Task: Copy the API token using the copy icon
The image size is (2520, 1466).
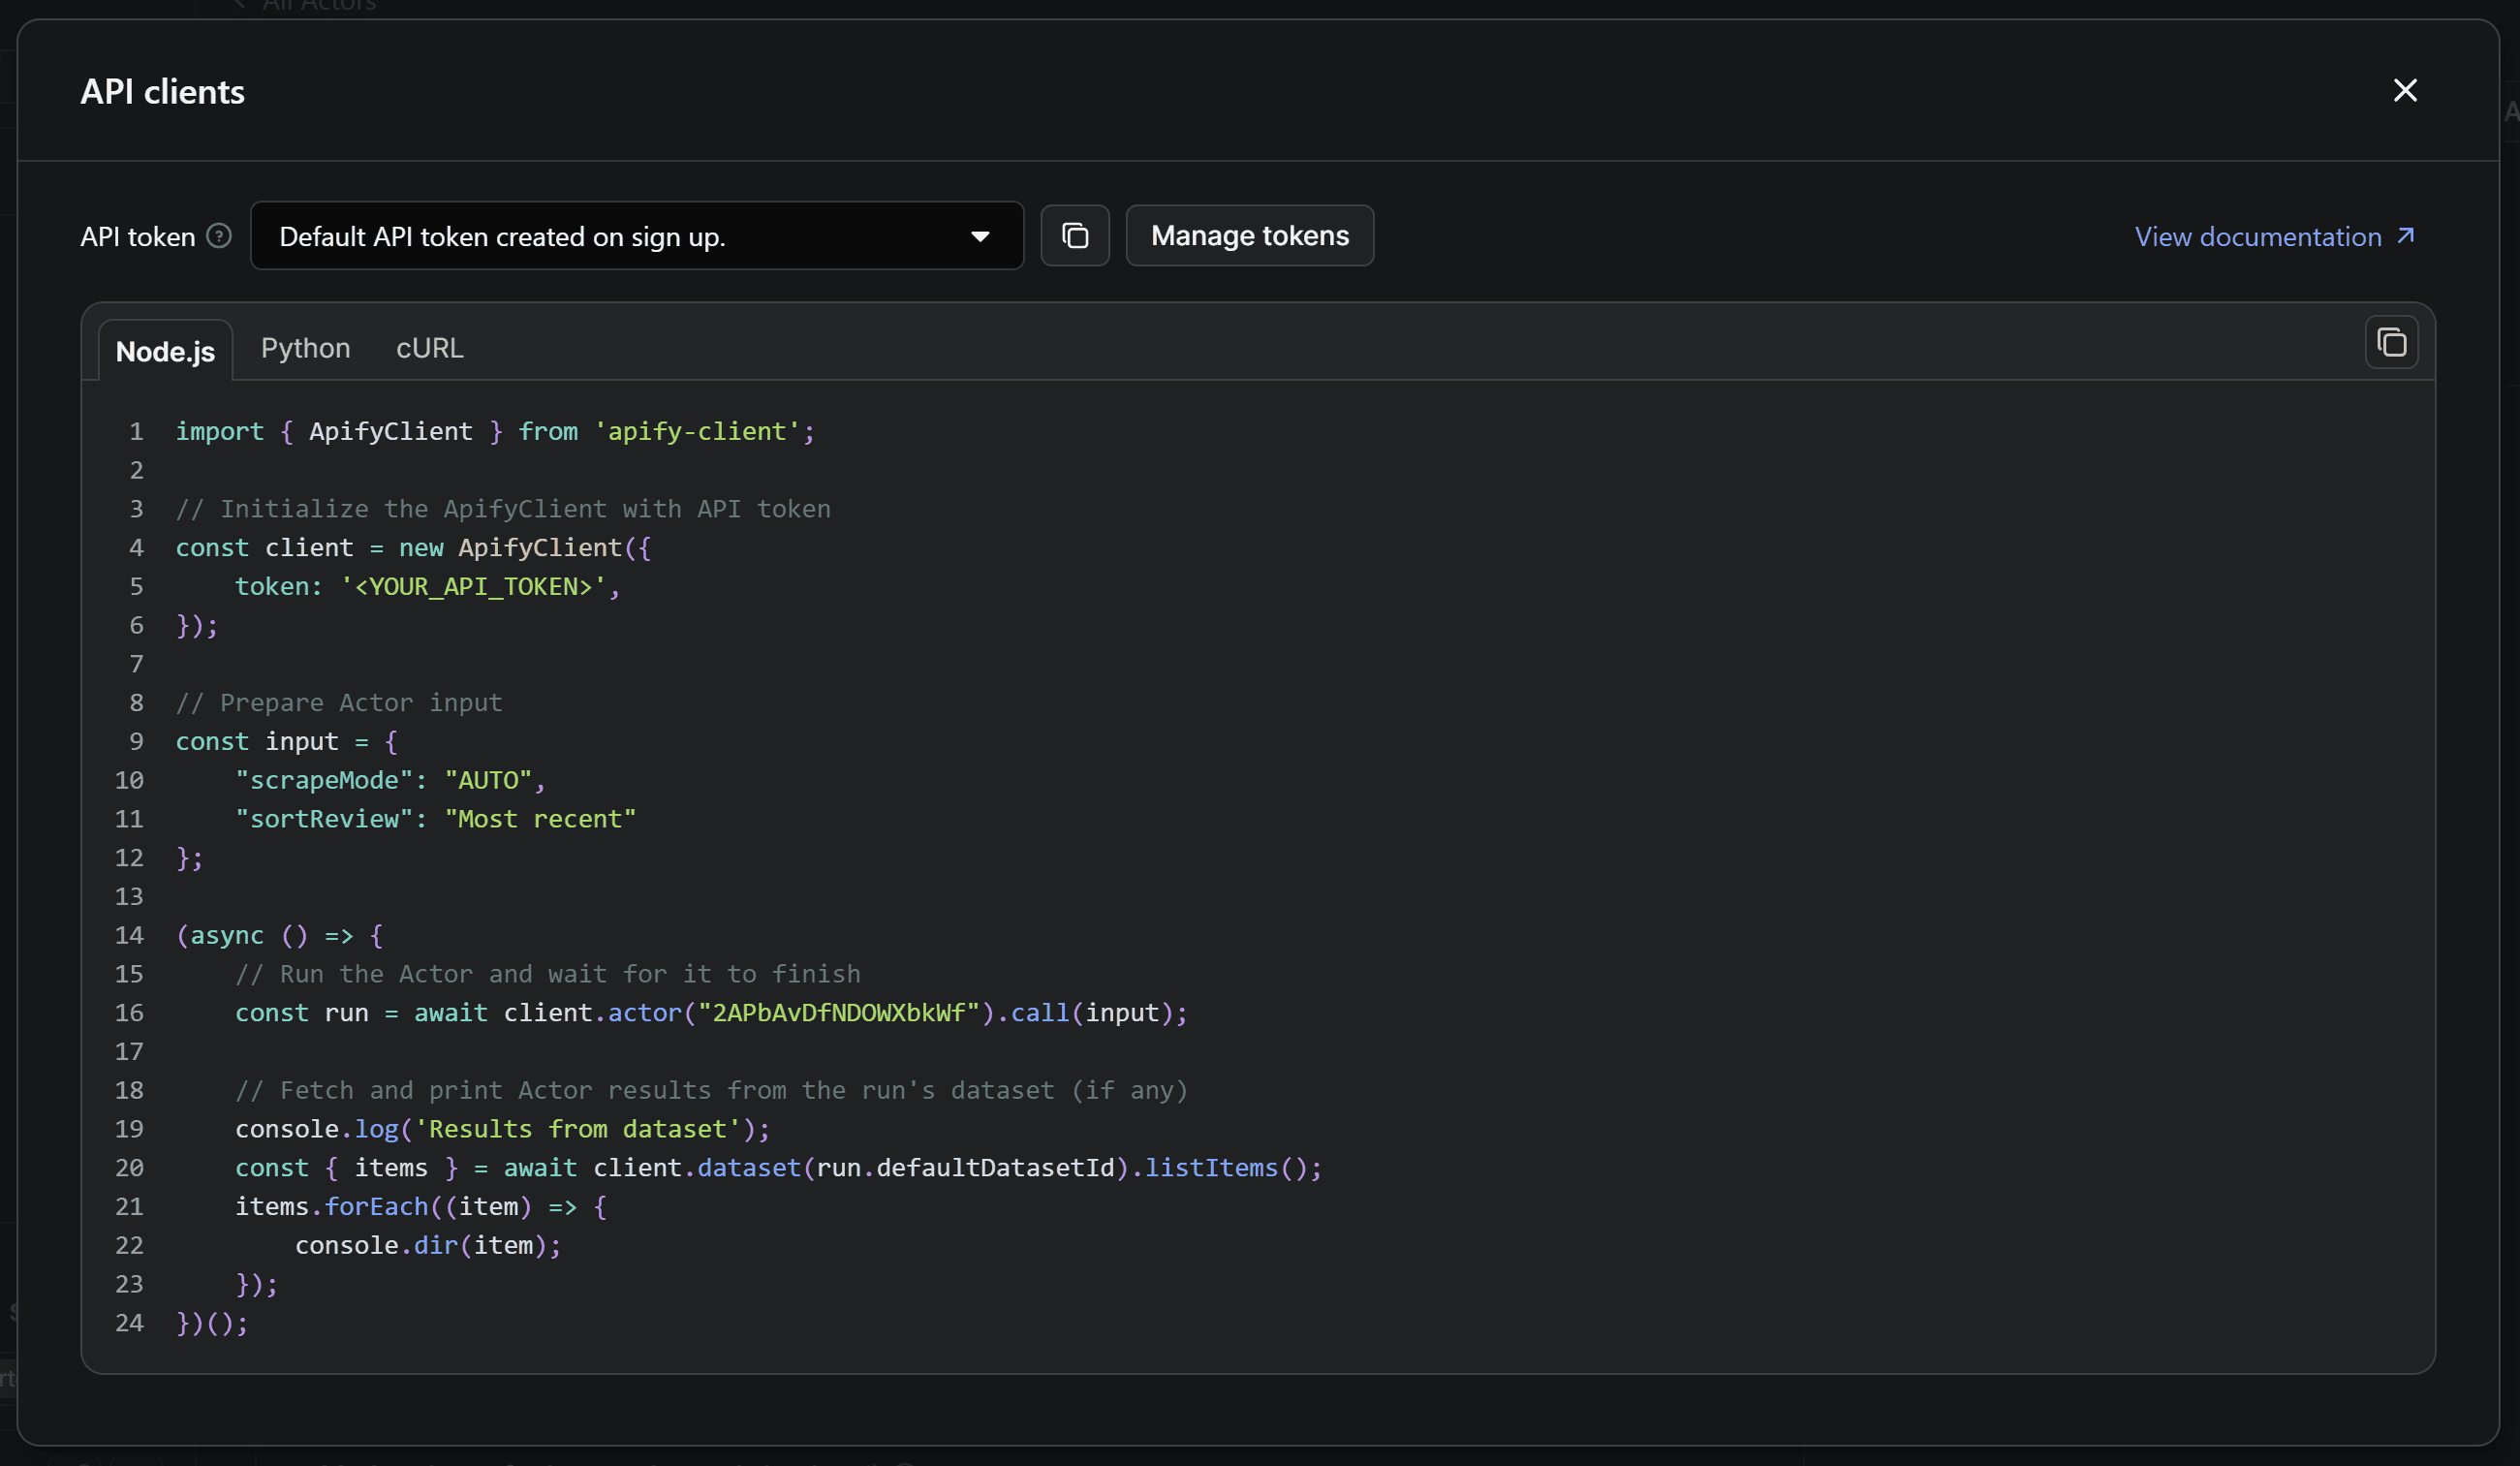Action: [x=1075, y=236]
